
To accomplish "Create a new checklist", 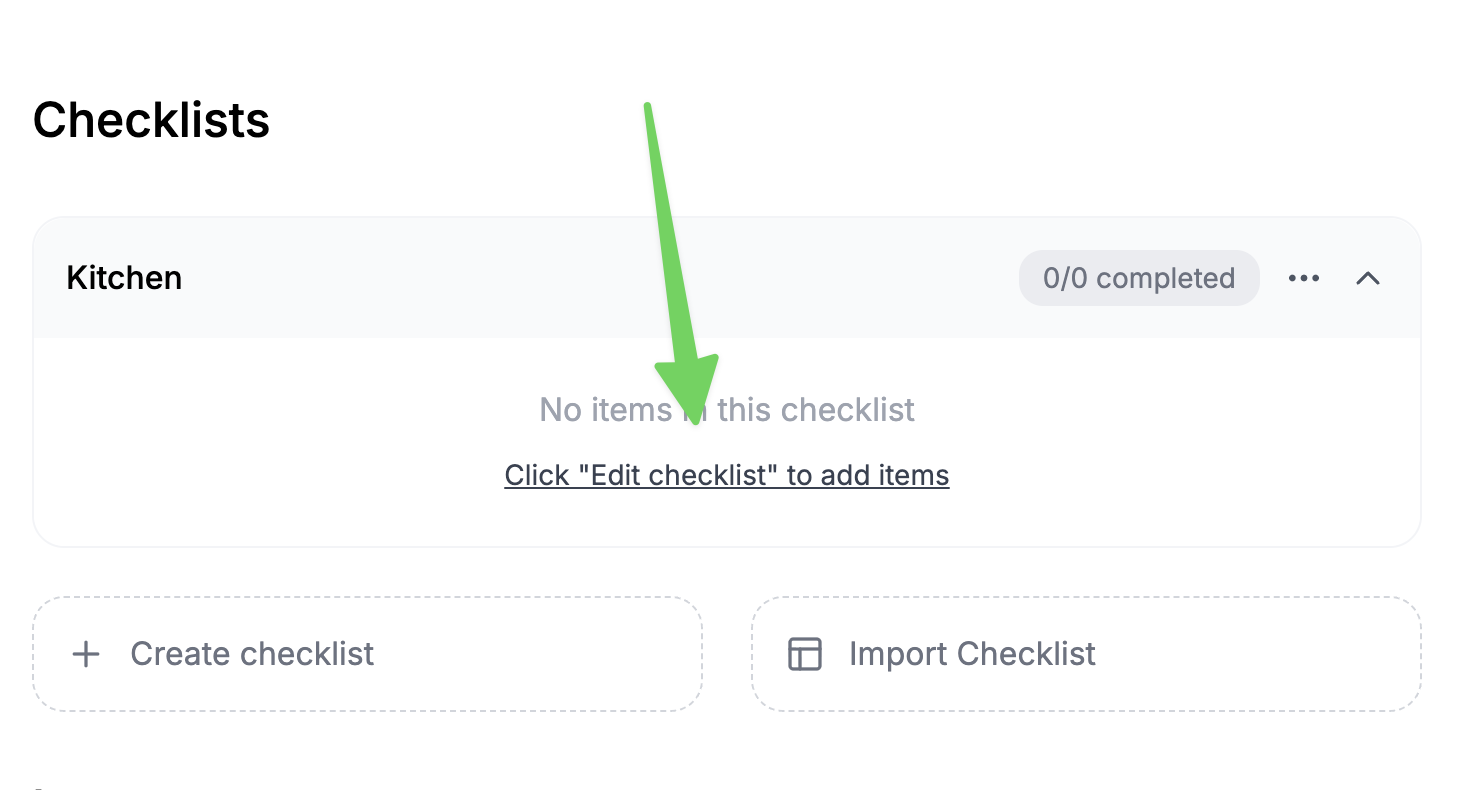I will pos(367,654).
